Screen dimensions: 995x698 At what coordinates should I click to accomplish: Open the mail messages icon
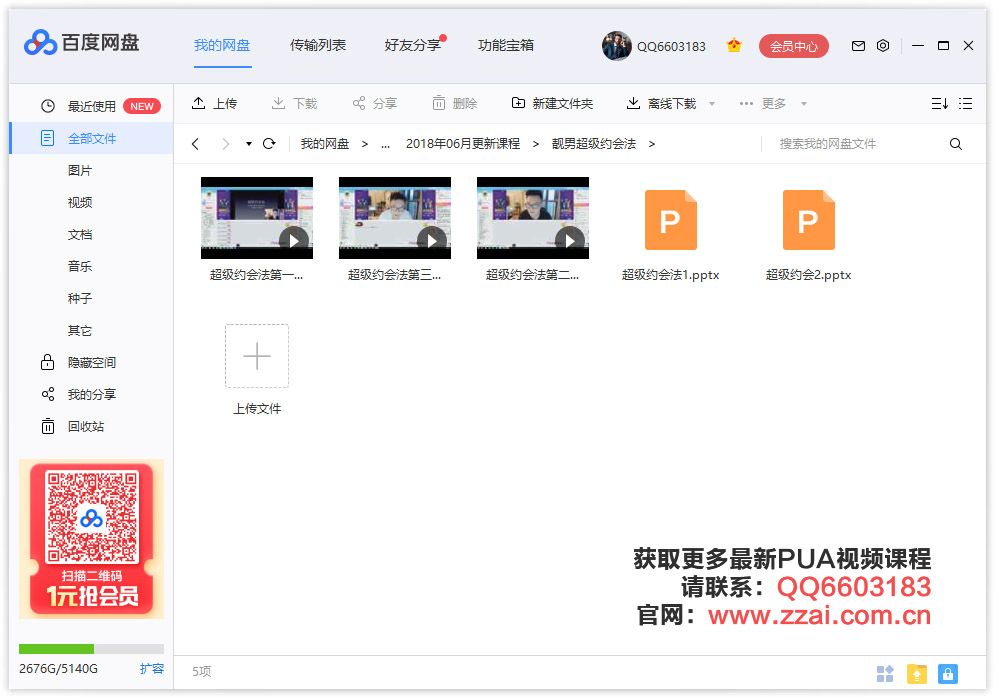tap(858, 46)
